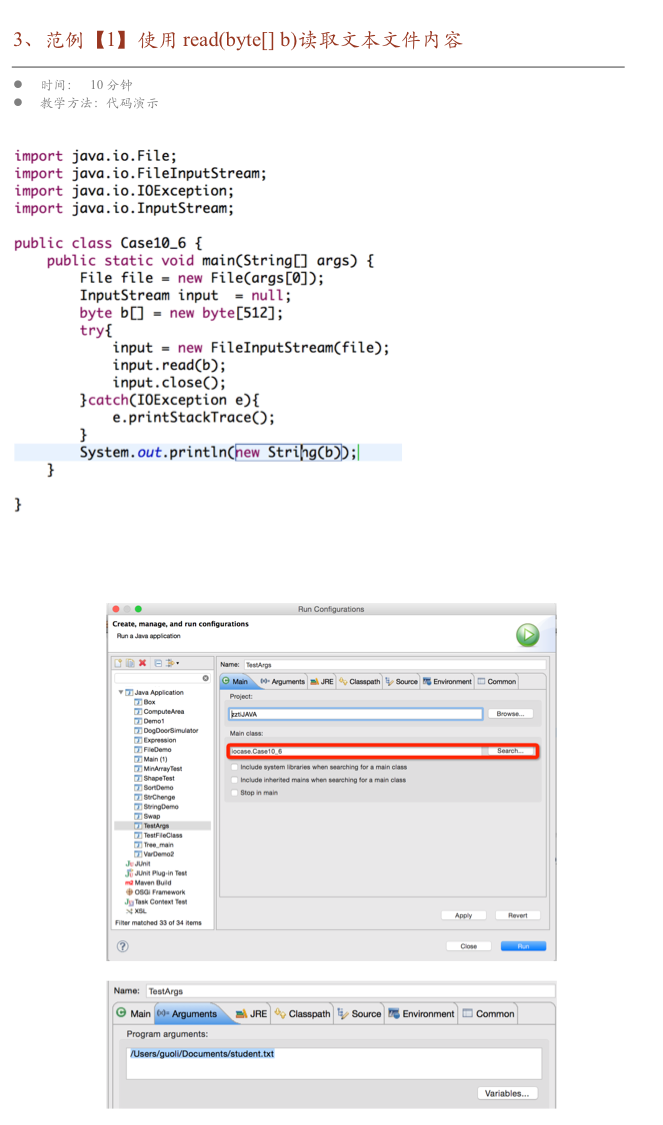Open Common tab in Run Configurations dialog
Screen dimensions: 663x1125
(497, 682)
